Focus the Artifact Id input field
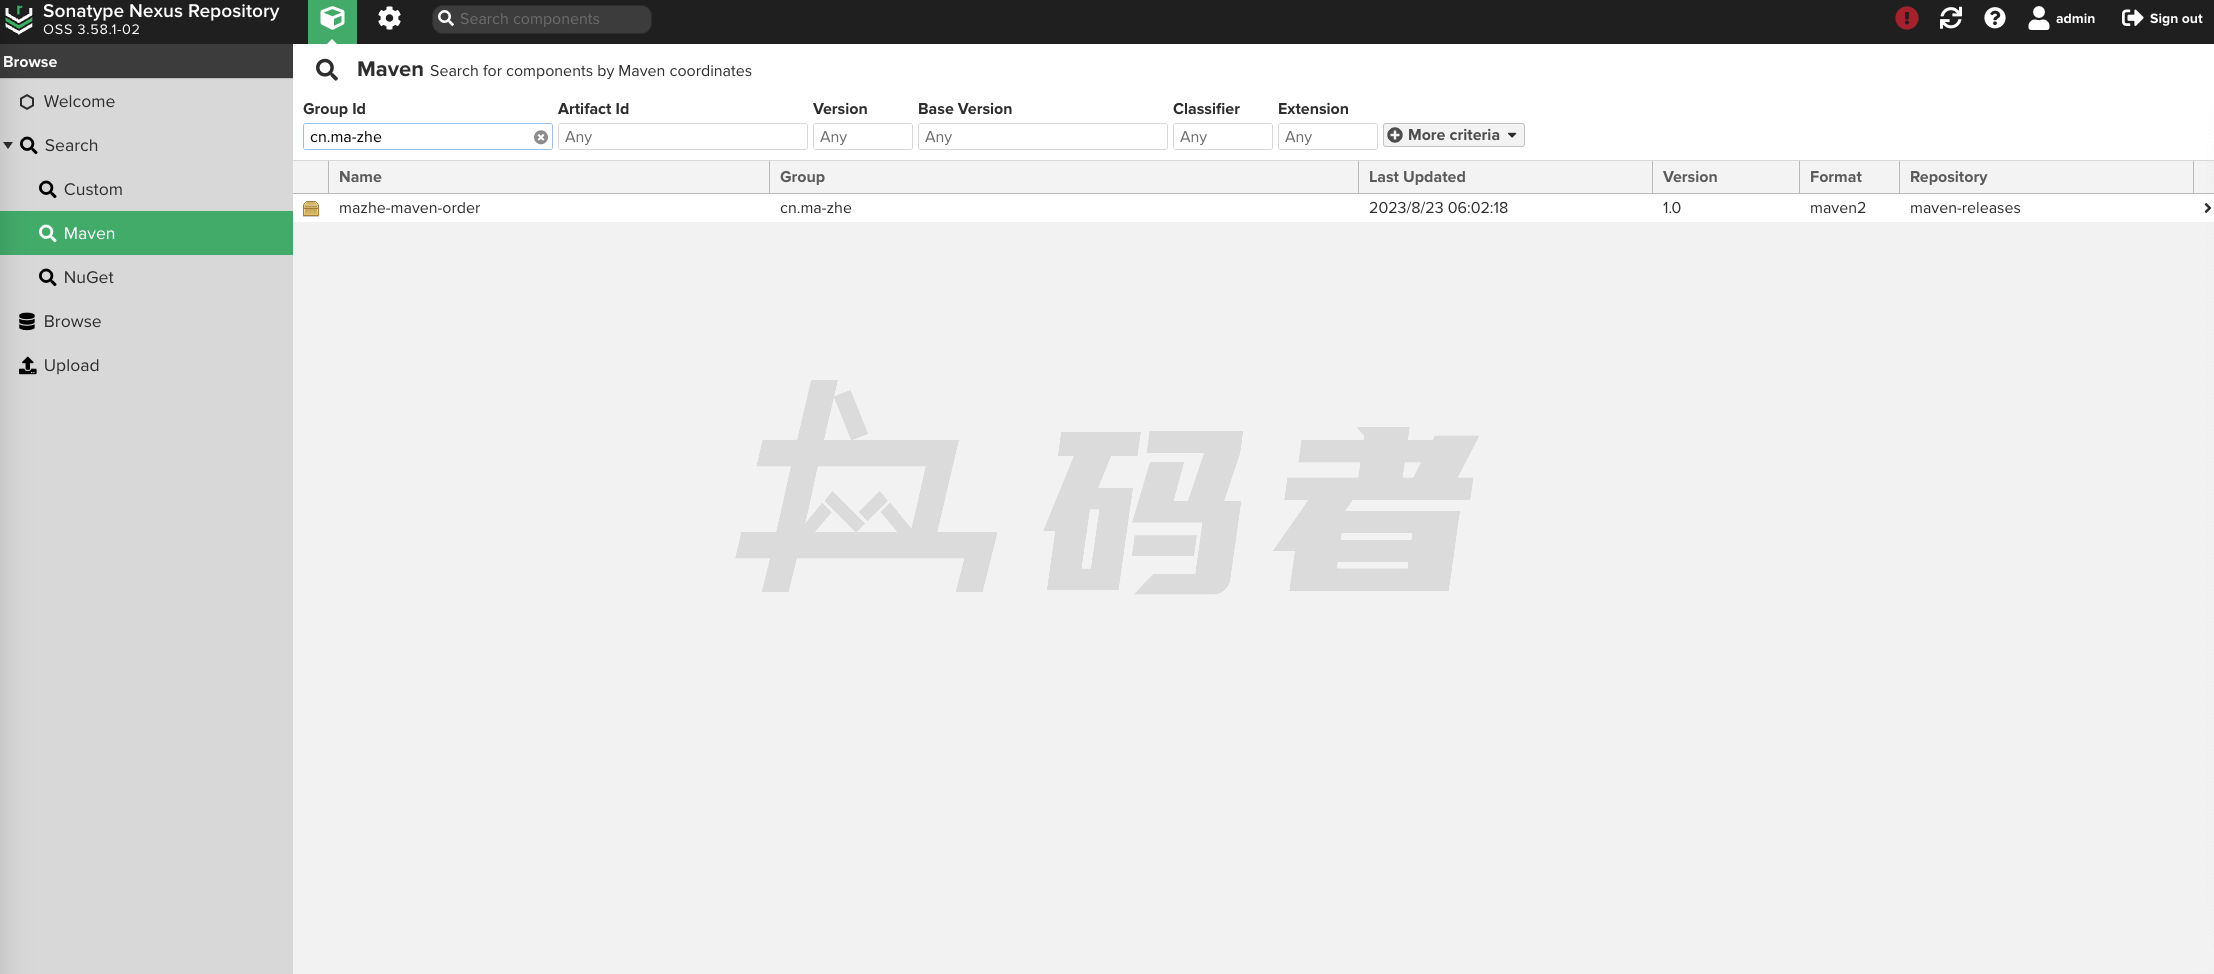 point(682,137)
